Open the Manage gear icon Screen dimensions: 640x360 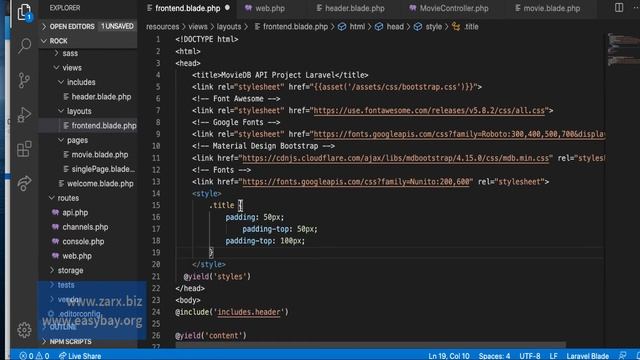[24, 330]
